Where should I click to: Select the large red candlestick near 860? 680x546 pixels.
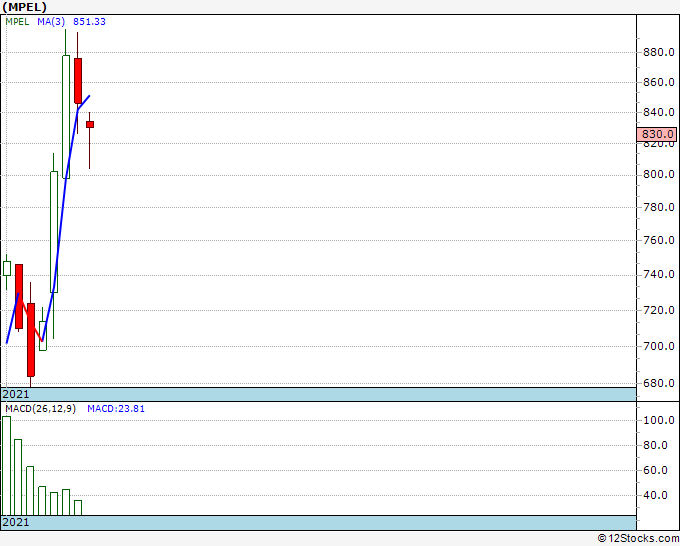coord(78,81)
